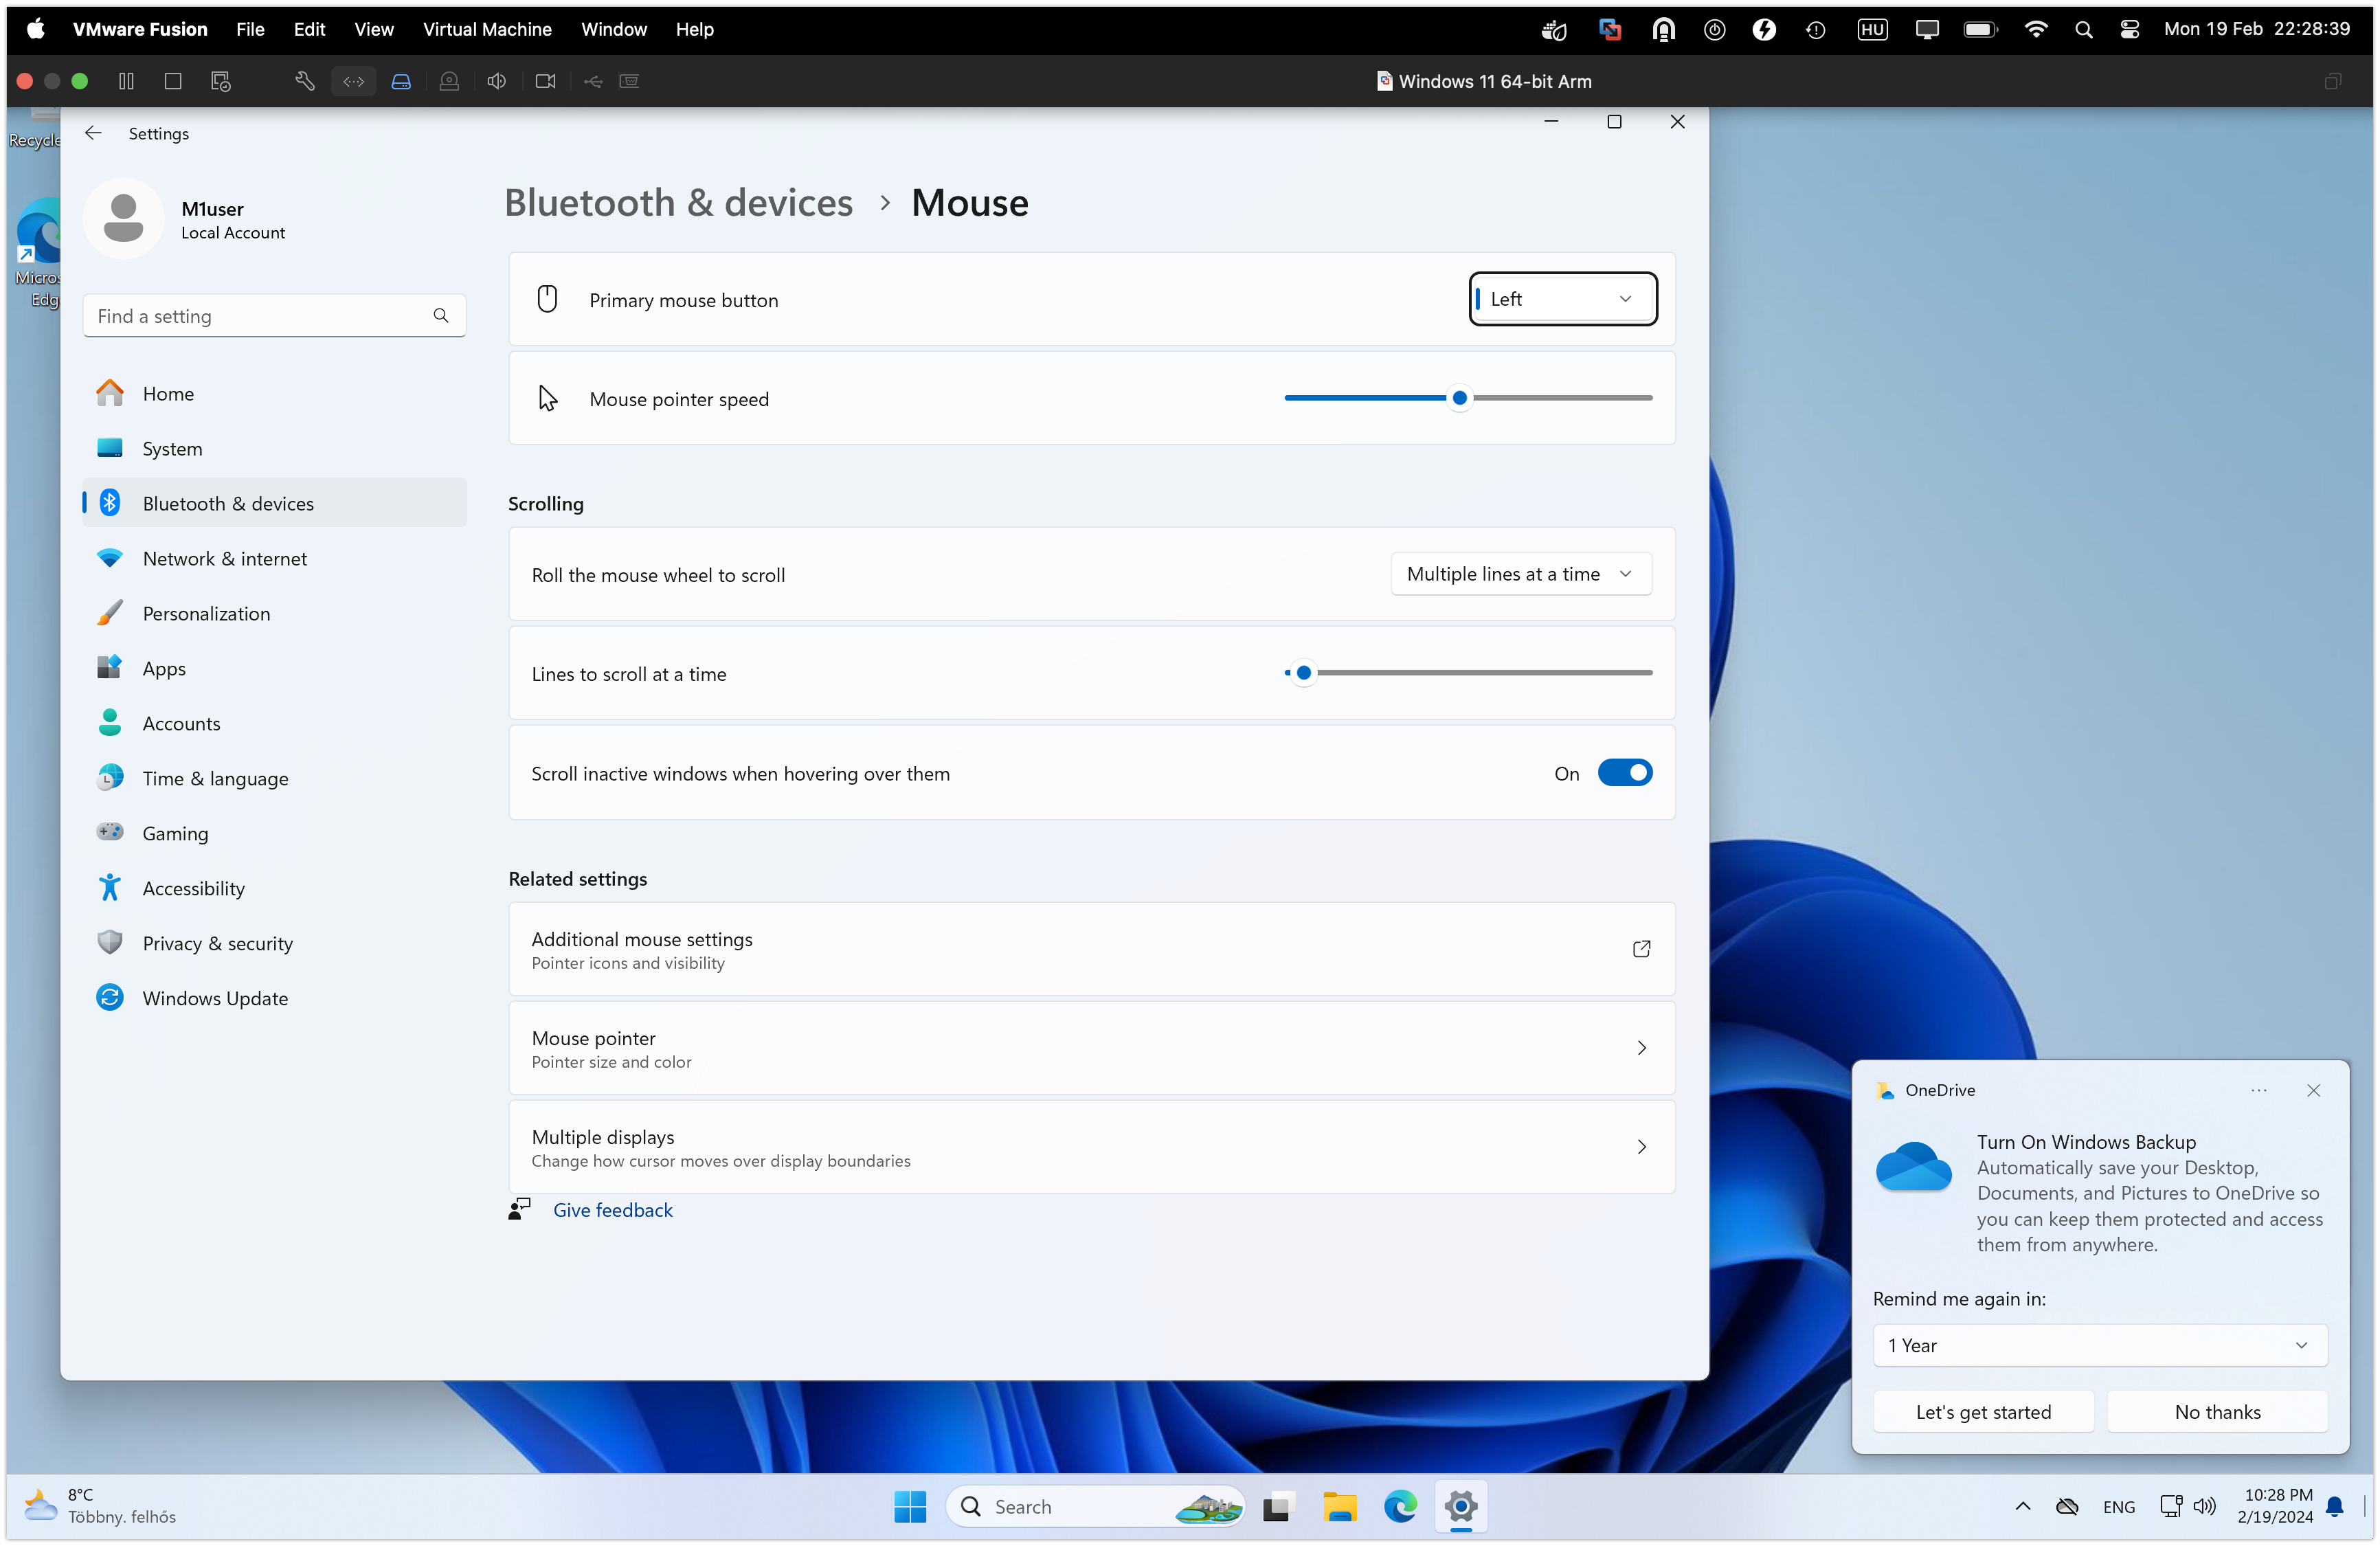This screenshot has height=1546, width=2380.
Task: Select Accounts in Settings sidebar
Action: pyautogui.click(x=275, y=723)
